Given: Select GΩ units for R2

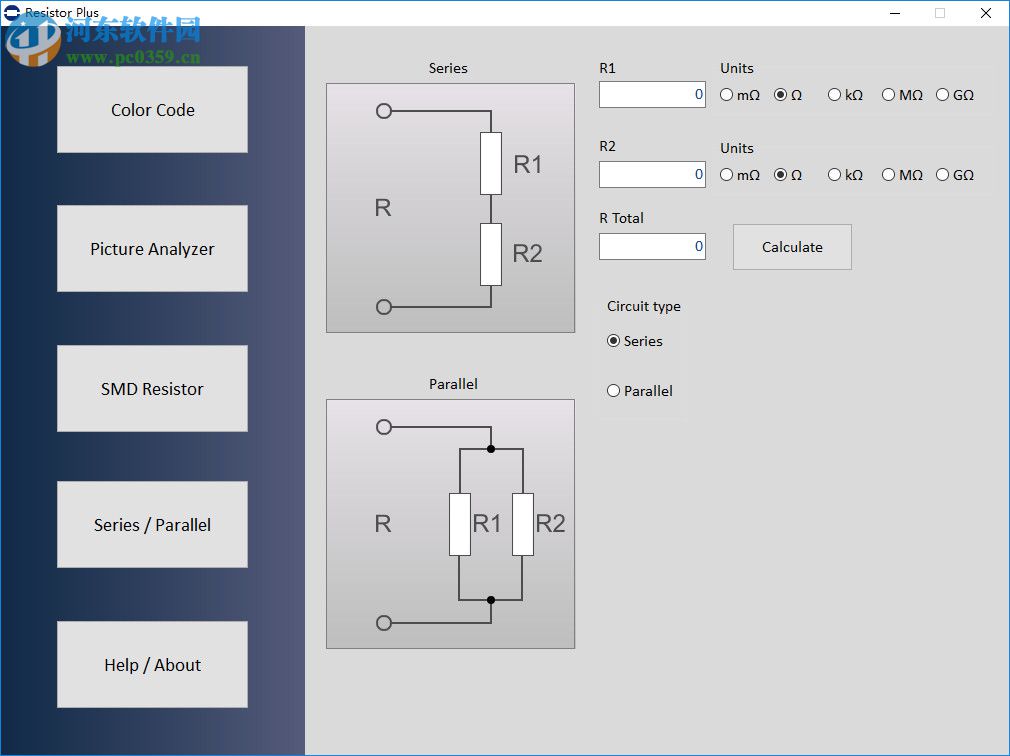Looking at the screenshot, I should [x=941, y=175].
